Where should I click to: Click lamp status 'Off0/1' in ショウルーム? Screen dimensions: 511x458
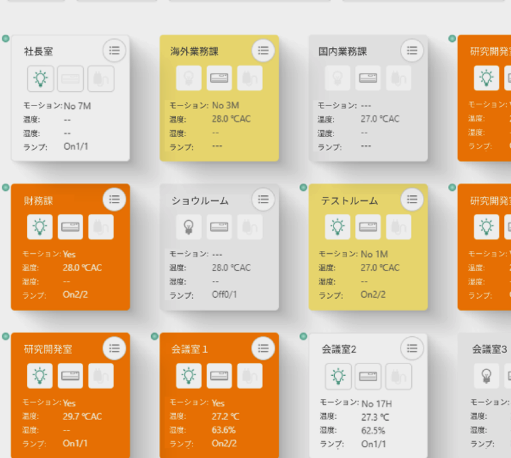pyautogui.click(x=224, y=295)
